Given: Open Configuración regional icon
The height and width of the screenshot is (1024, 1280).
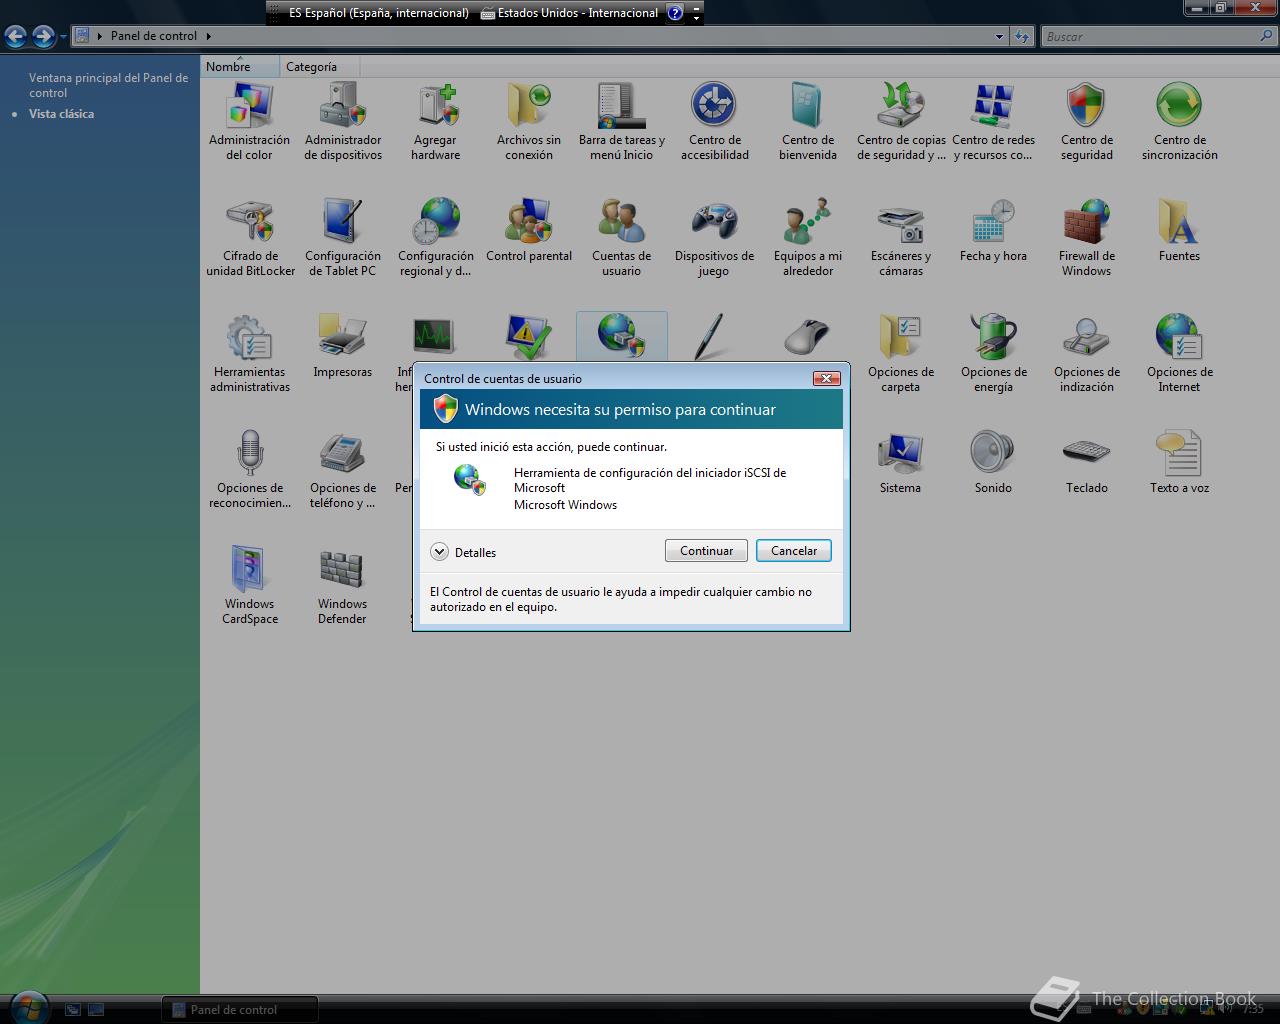Looking at the screenshot, I should coord(436,237).
